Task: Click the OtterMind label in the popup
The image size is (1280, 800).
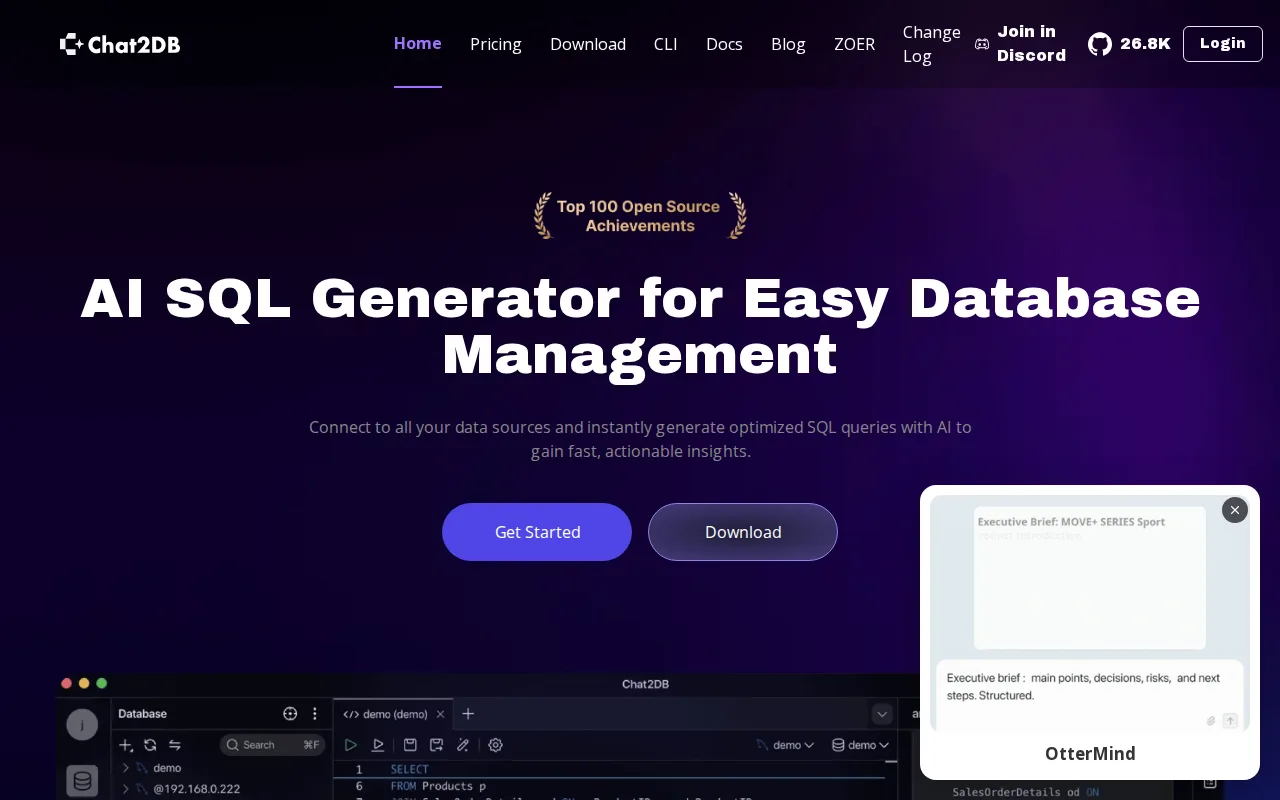Action: pyautogui.click(x=1090, y=754)
